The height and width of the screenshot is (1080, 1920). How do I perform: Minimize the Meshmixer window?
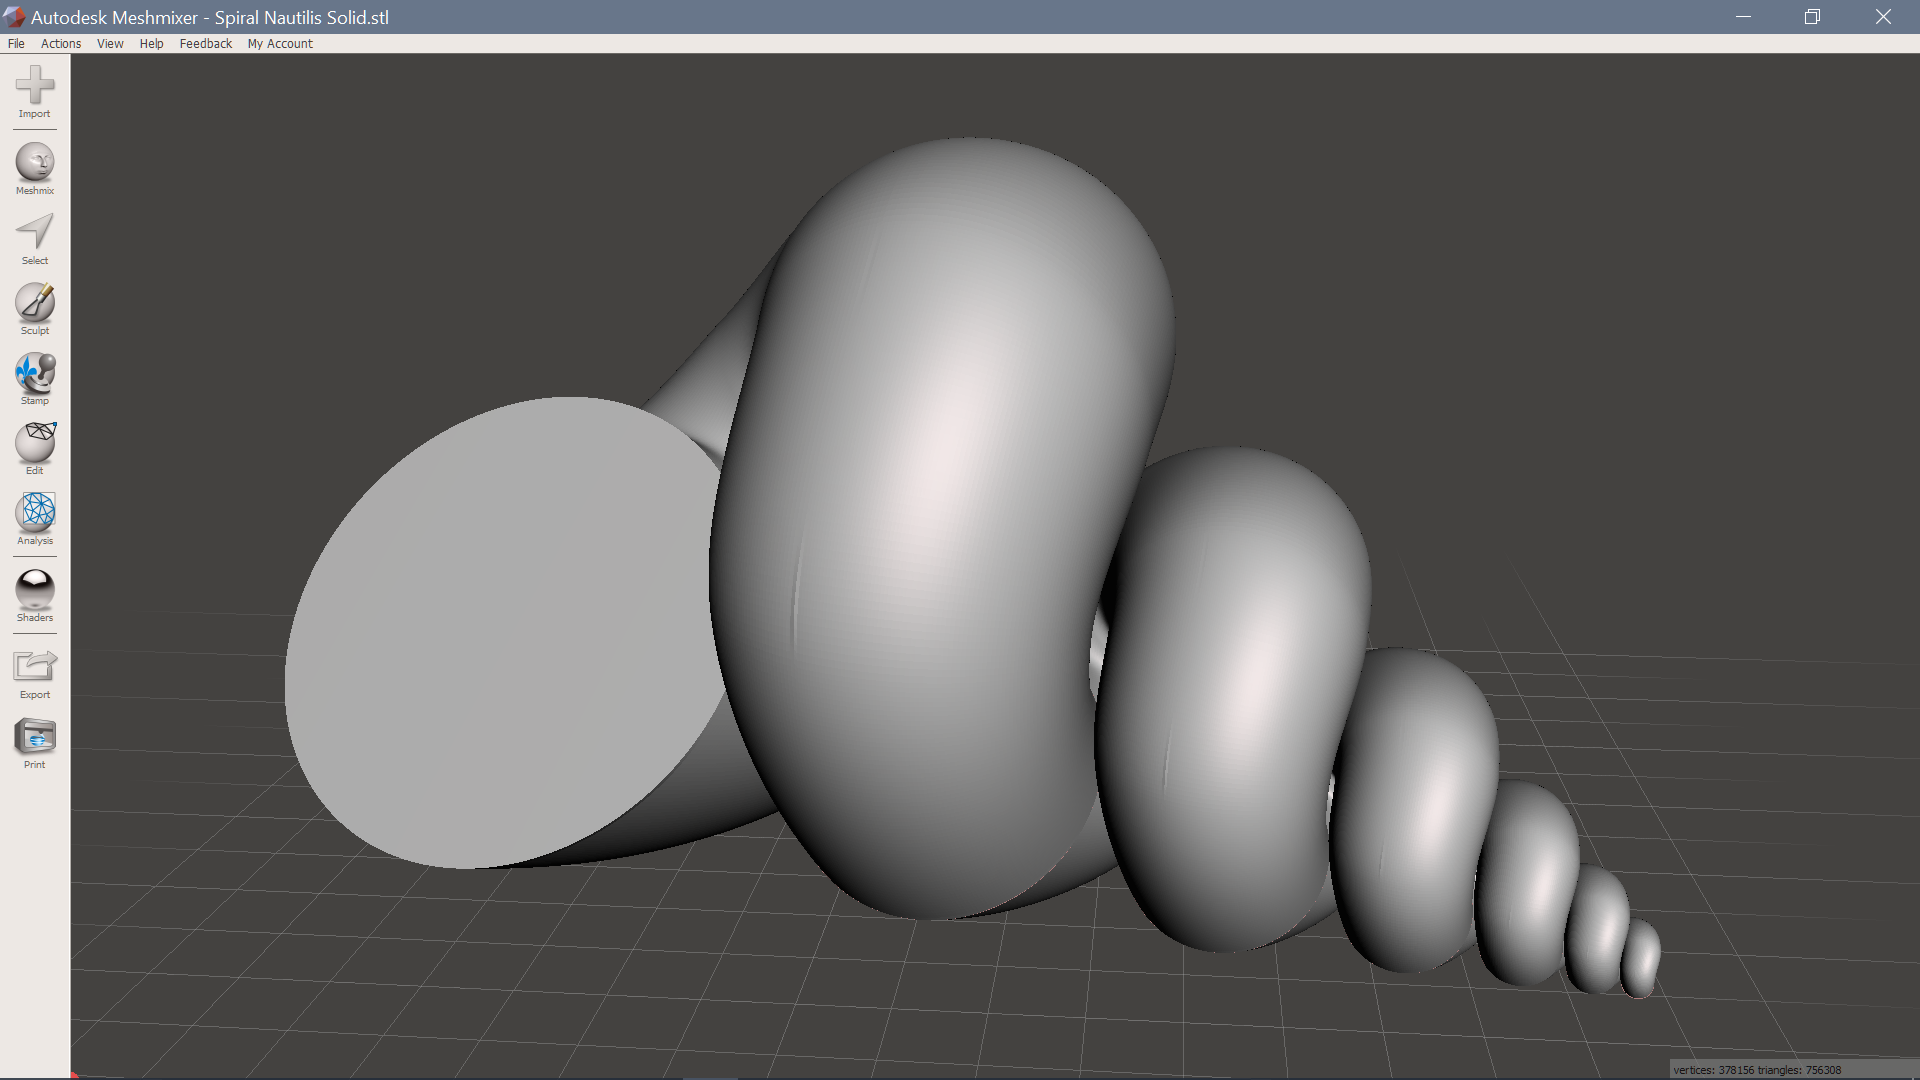pyautogui.click(x=1743, y=17)
